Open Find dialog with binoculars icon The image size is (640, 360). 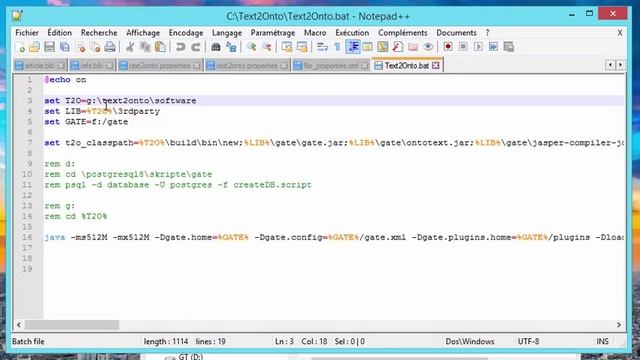click(x=216, y=47)
